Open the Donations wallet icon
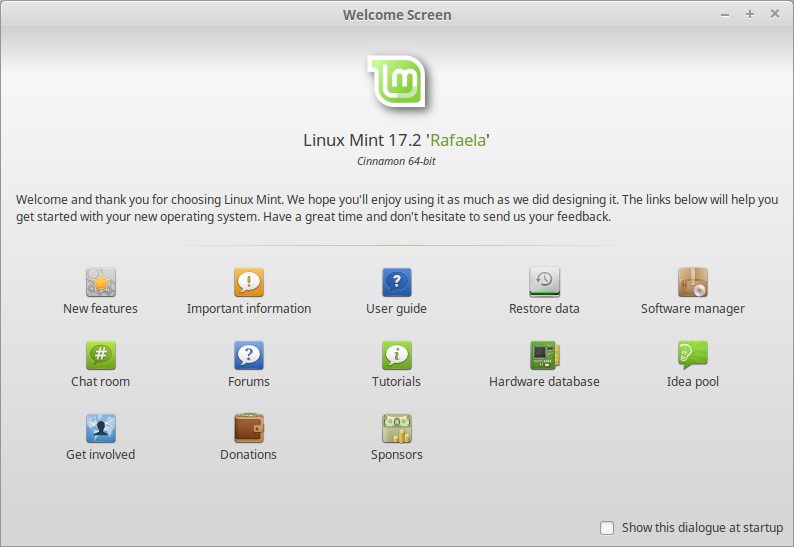 coord(249,428)
